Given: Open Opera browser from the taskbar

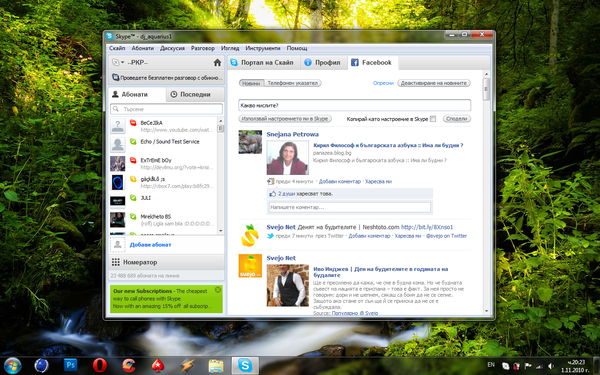Looking at the screenshot, I should pyautogui.click(x=99, y=365).
